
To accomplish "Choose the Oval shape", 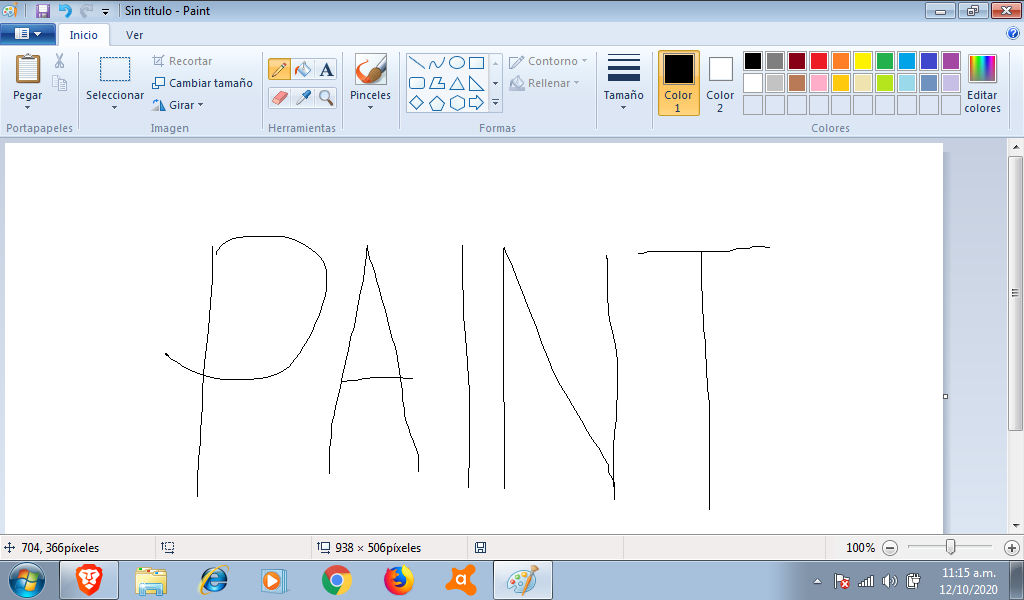I will tap(457, 63).
